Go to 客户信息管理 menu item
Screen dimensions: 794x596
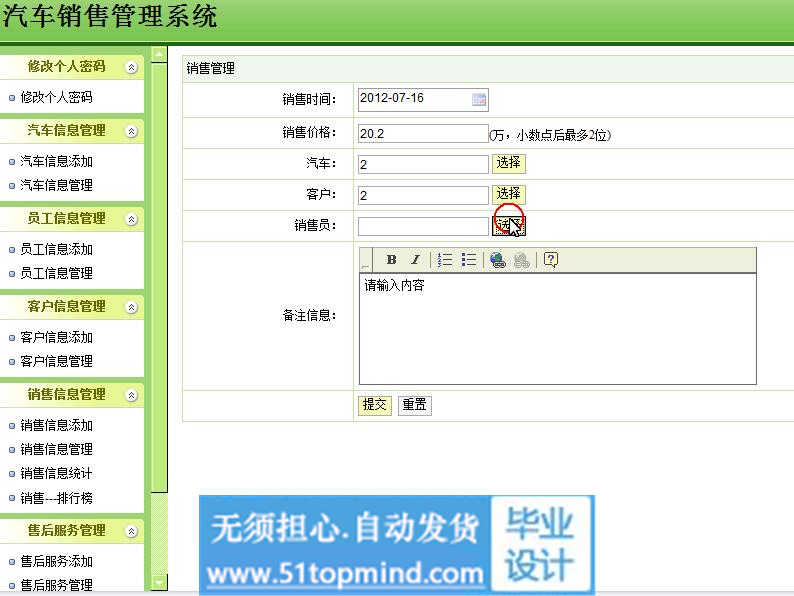pyautogui.click(x=56, y=361)
